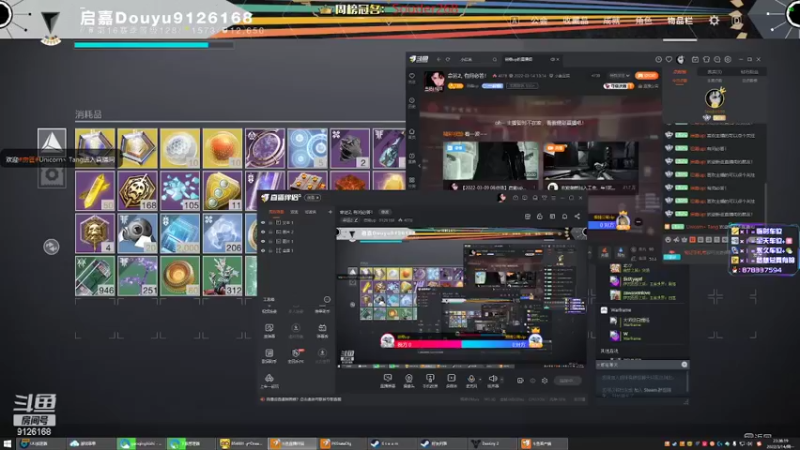Click the orange follow button in Douyu client
Viewport: 800px width, 450px height.
[646, 76]
